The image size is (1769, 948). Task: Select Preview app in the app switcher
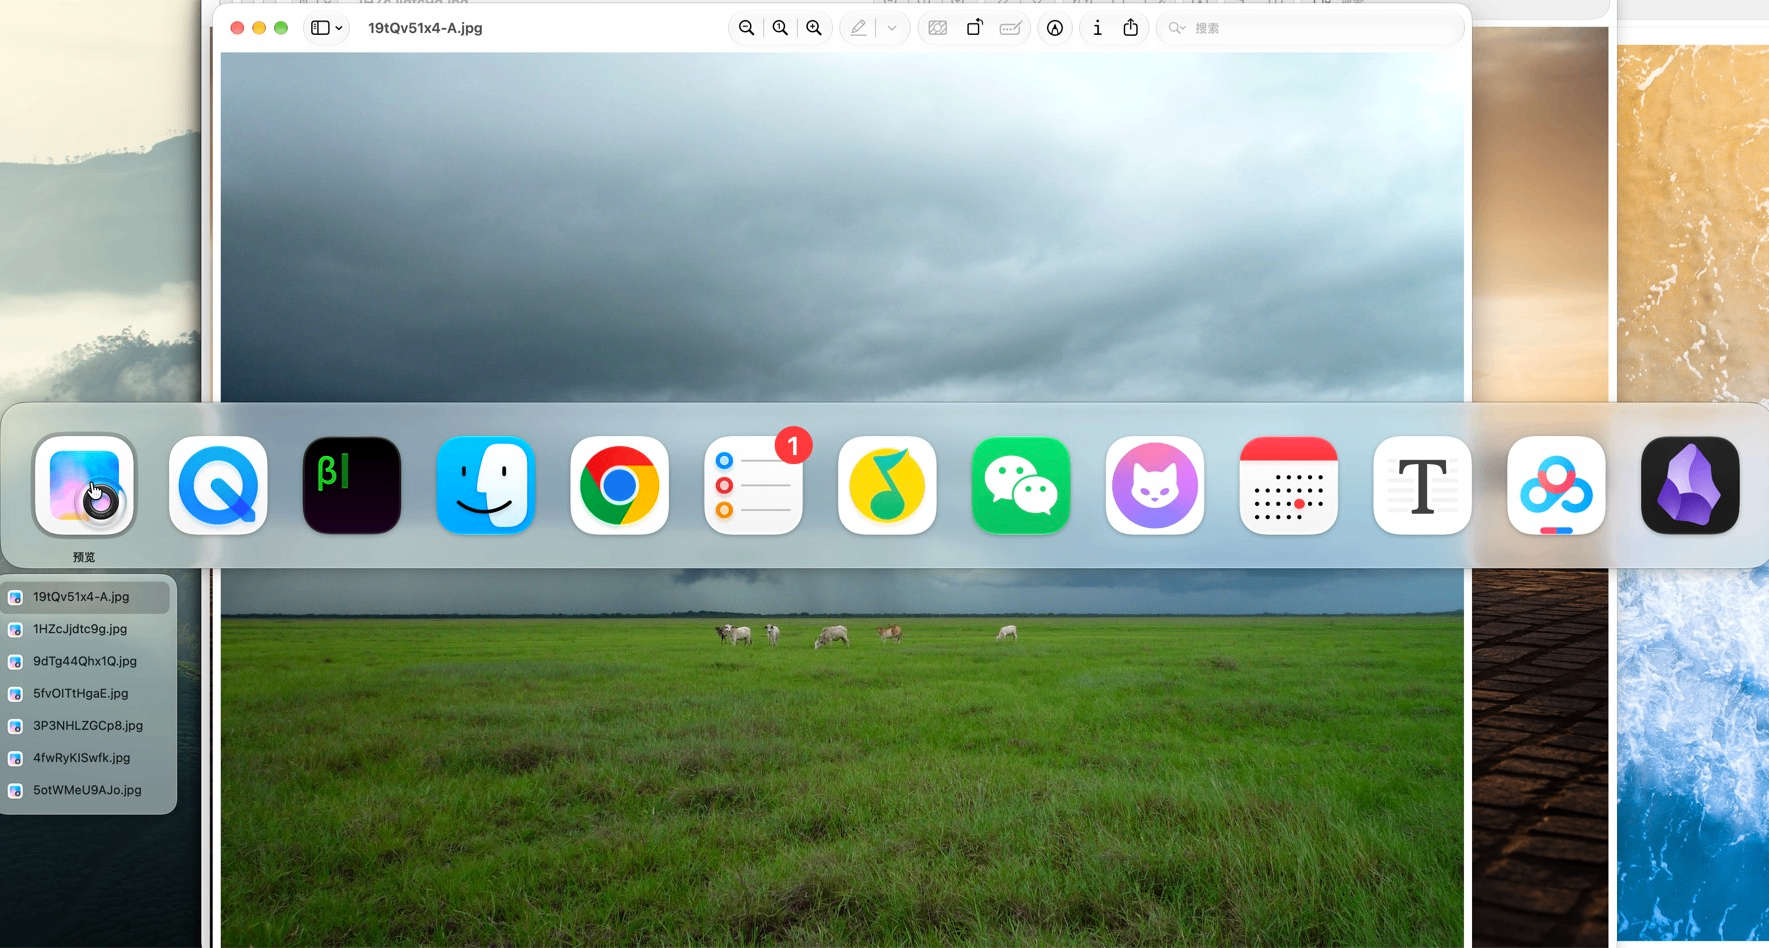85,485
